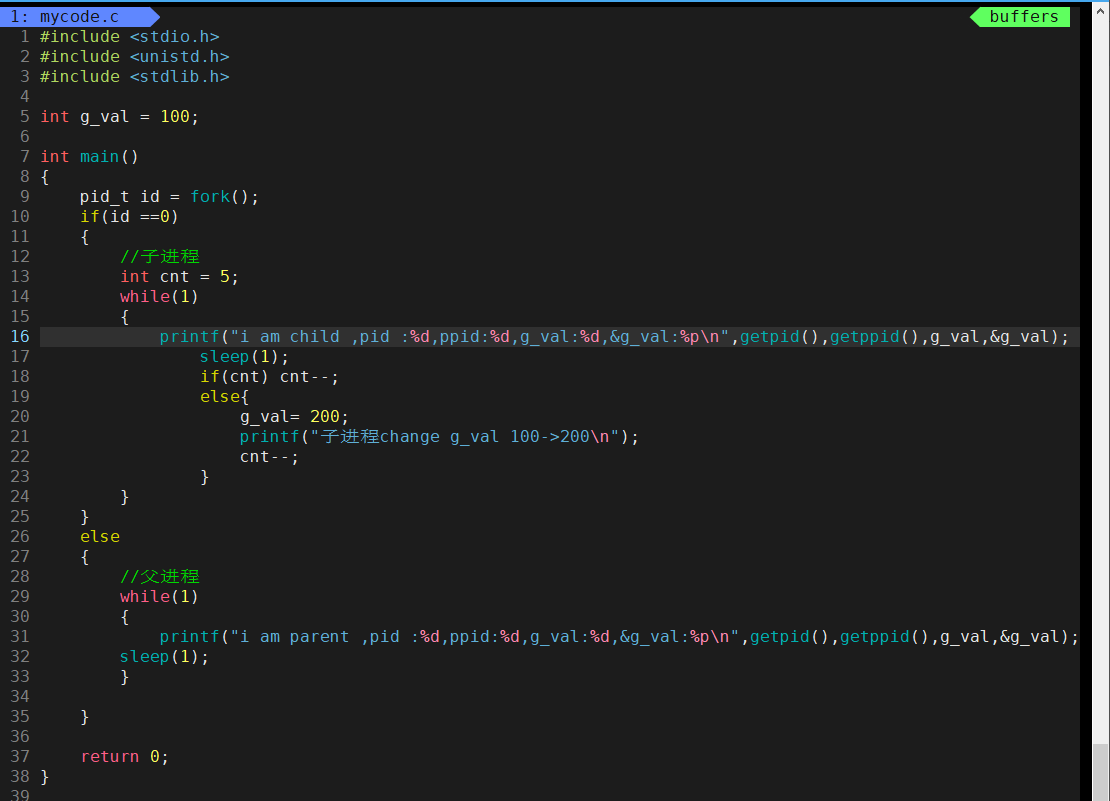The width and height of the screenshot is (1110, 801).
Task: Click on 'int cnt = 5;' line
Action: (179, 277)
